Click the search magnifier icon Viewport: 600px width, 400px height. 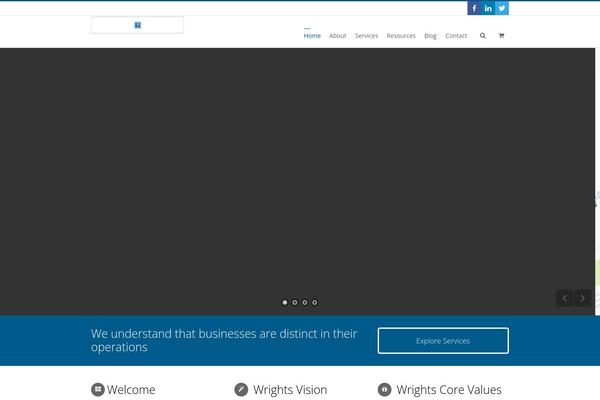(483, 36)
